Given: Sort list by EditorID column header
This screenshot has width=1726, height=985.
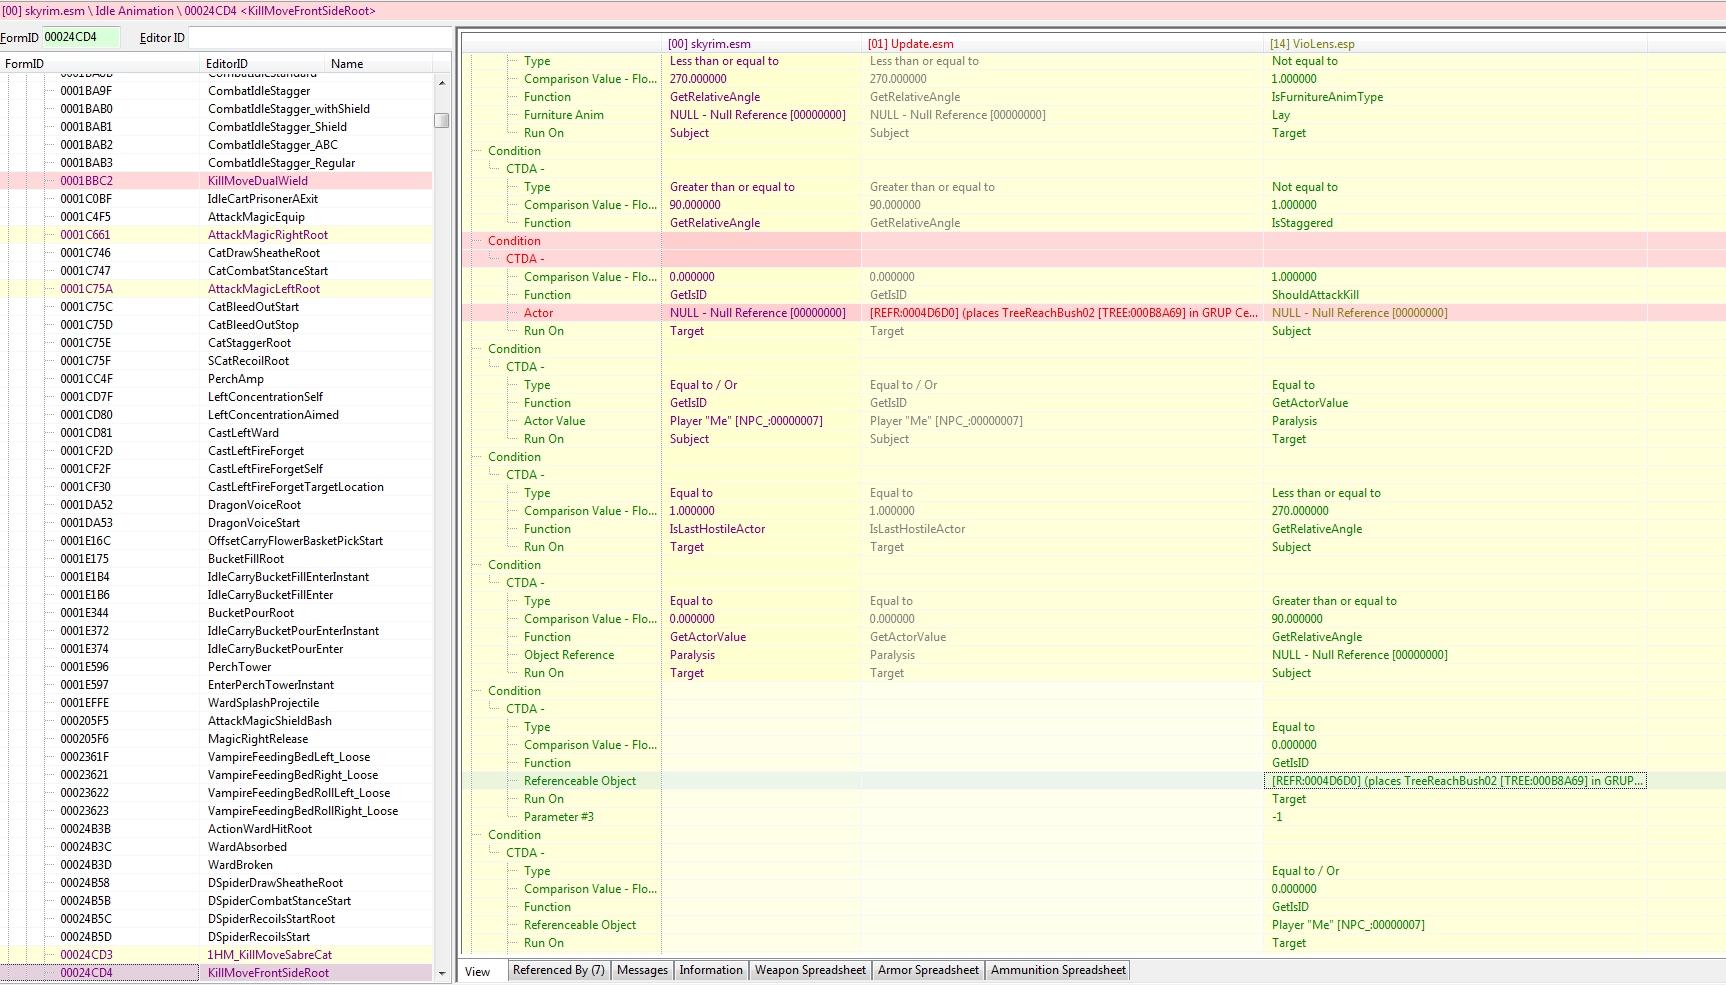Looking at the screenshot, I should pos(227,64).
